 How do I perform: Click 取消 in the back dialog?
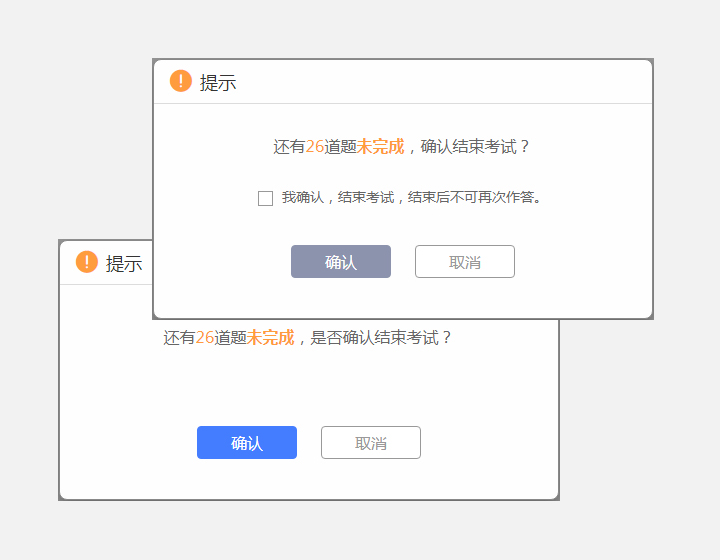(371, 442)
